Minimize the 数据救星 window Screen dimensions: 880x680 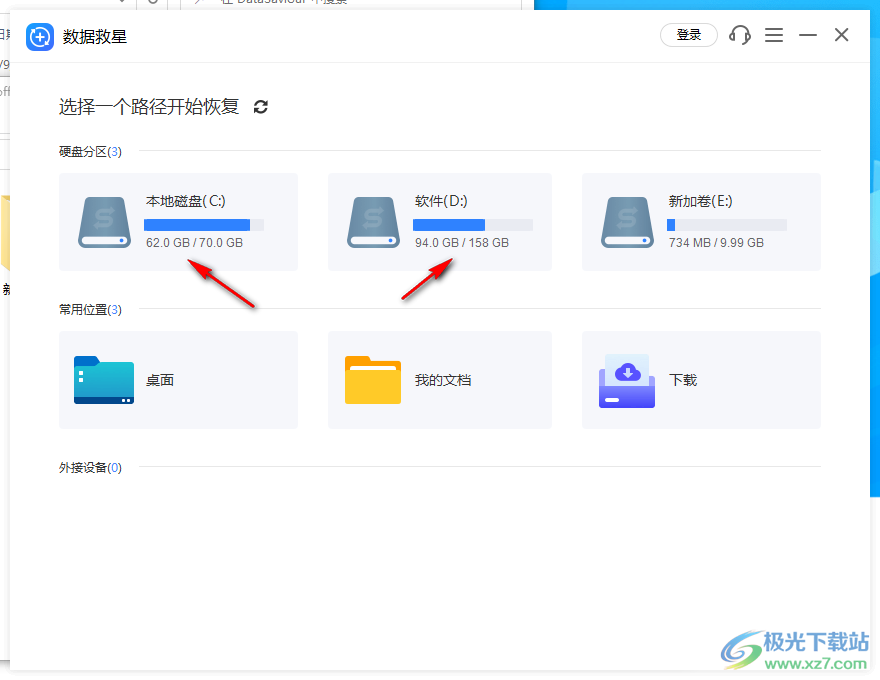tap(808, 35)
